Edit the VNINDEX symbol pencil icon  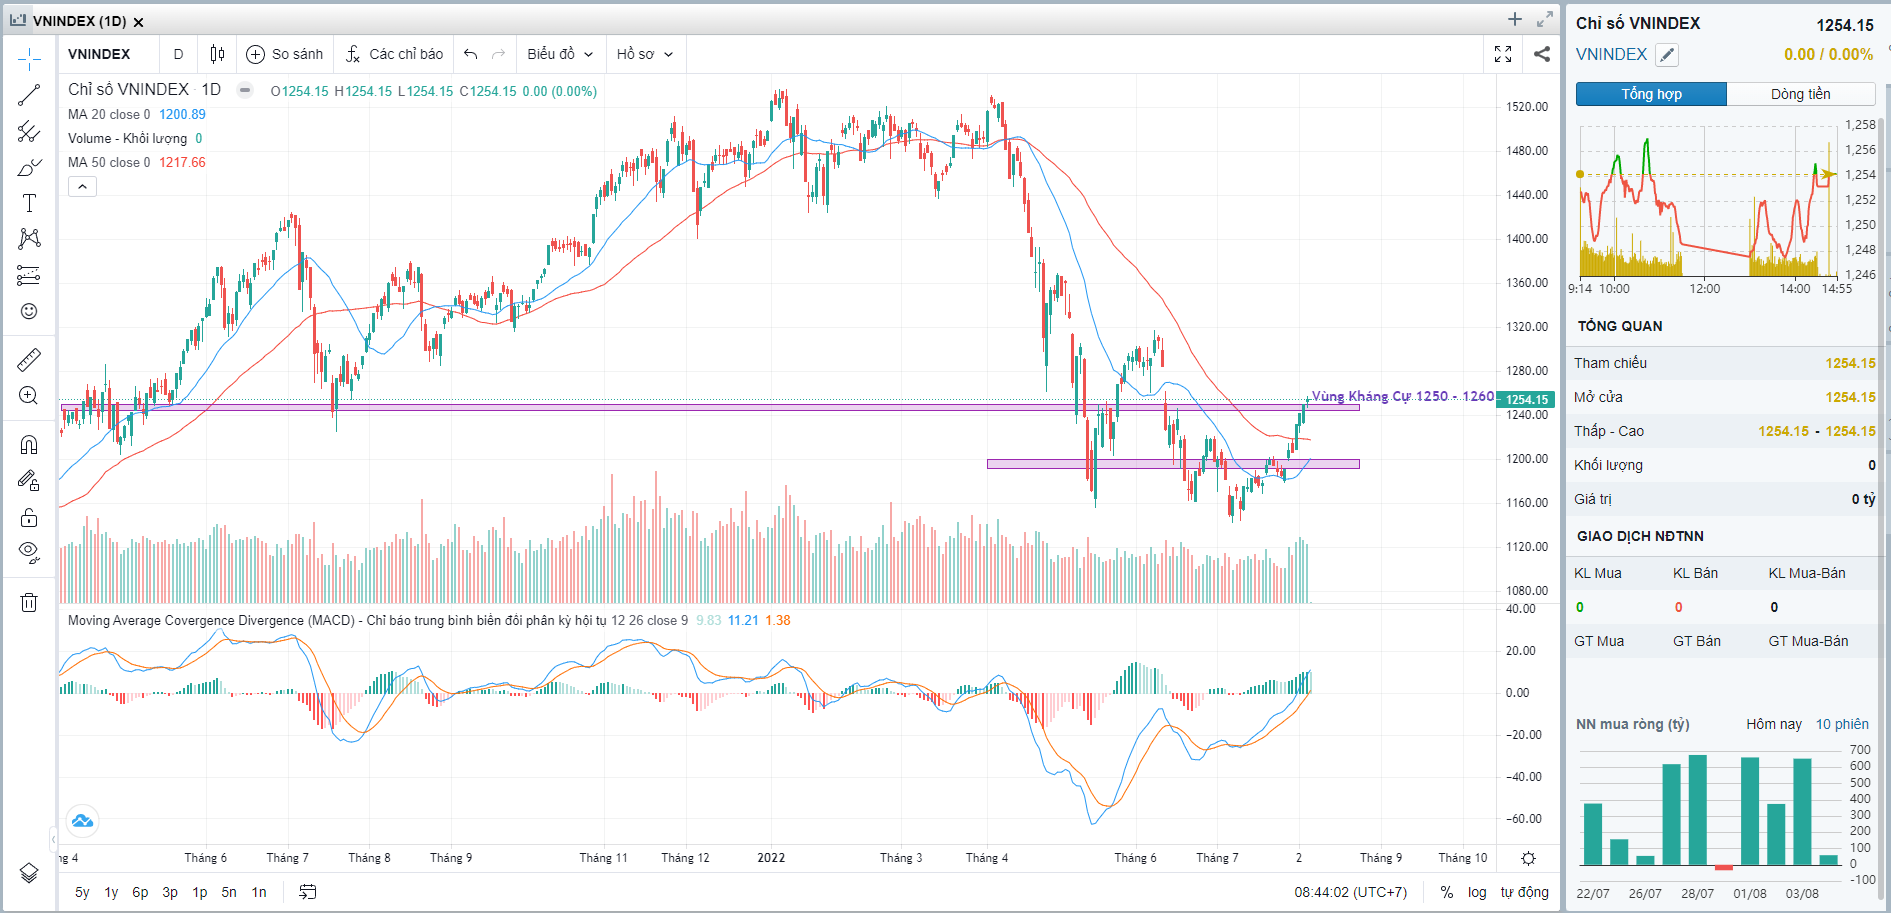[1667, 55]
